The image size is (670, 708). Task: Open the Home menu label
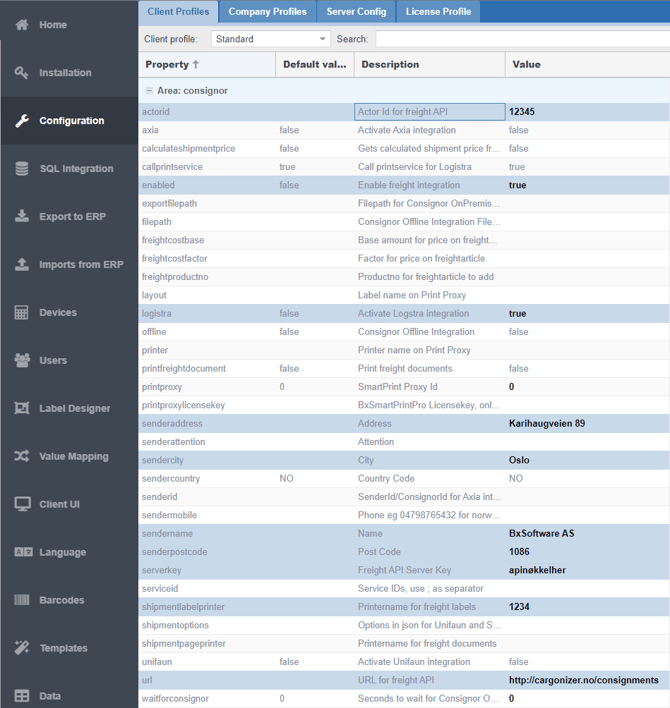click(x=53, y=25)
